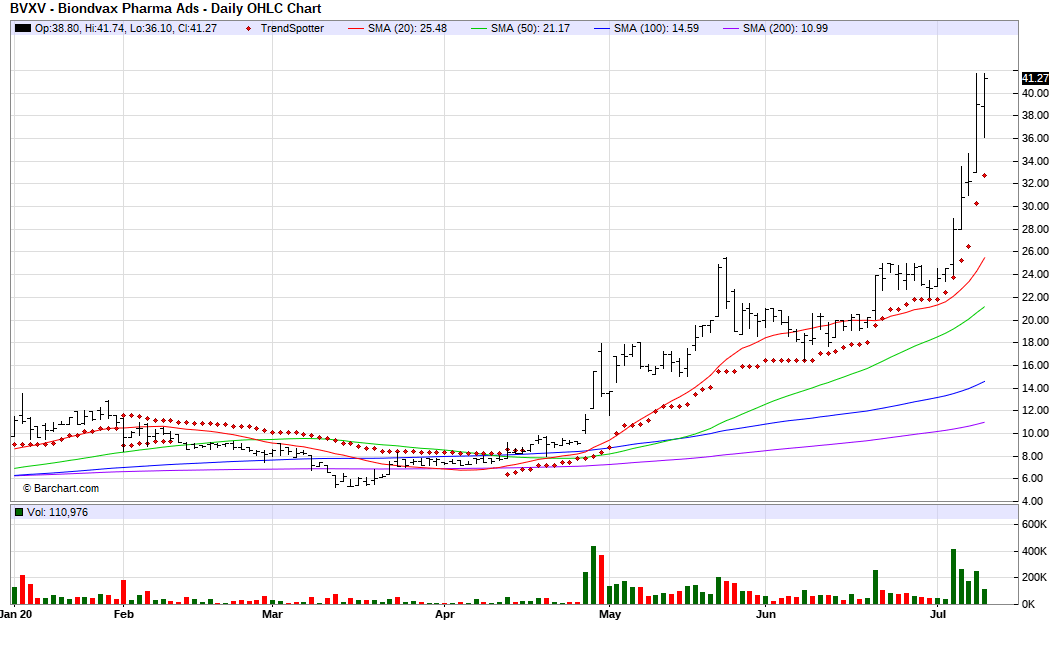Click the 600K volume axis label

pyautogui.click(x=1035, y=525)
